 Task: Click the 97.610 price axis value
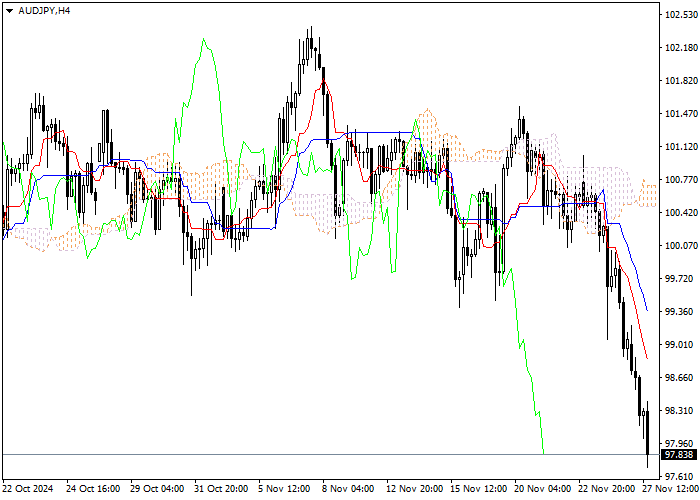pos(679,476)
